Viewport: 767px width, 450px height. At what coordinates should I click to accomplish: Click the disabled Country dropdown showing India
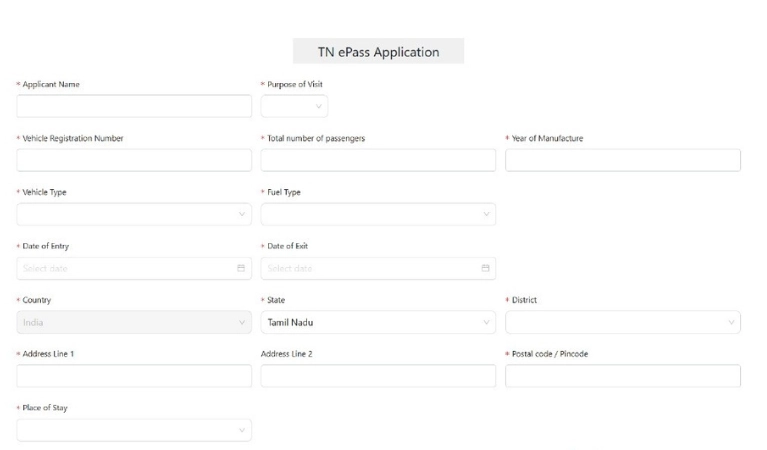(x=134, y=322)
